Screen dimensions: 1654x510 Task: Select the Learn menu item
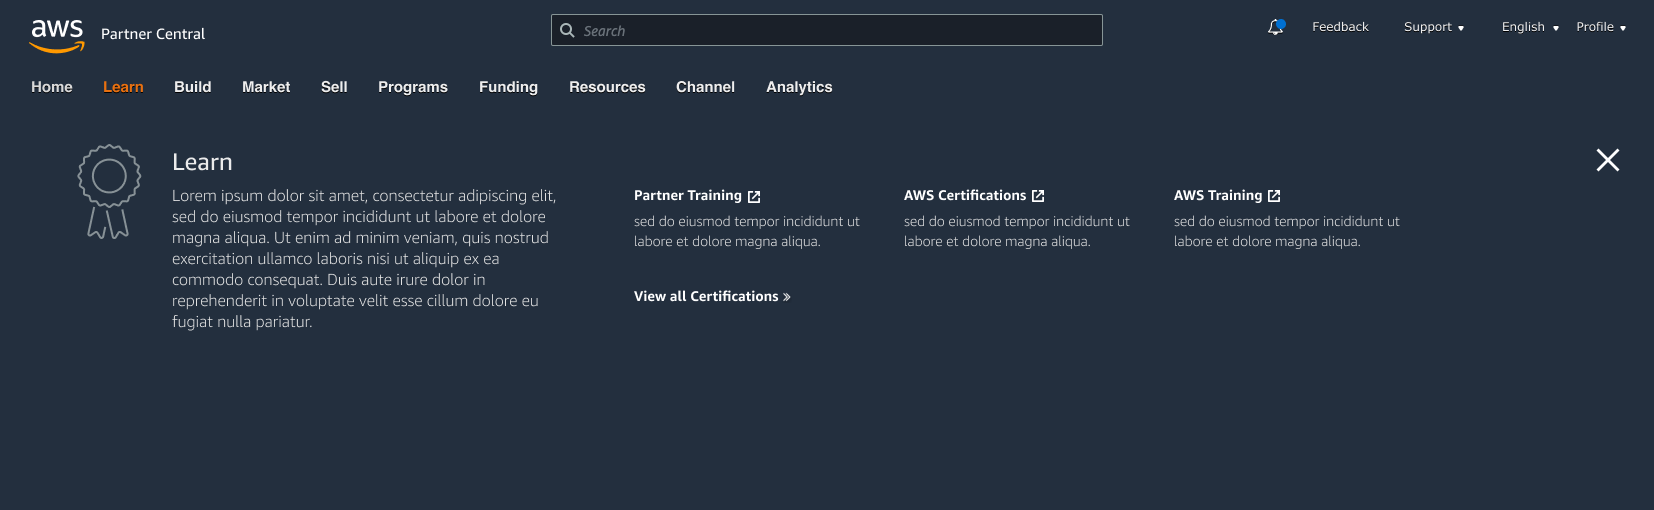point(123,87)
